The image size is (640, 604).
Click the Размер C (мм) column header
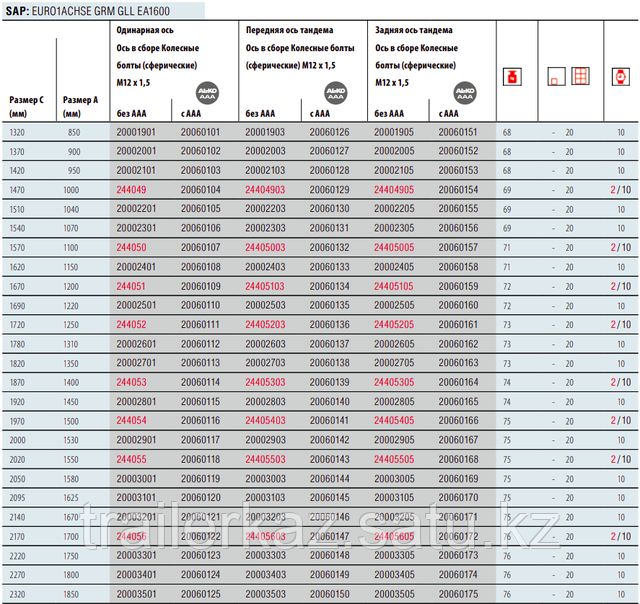27,107
